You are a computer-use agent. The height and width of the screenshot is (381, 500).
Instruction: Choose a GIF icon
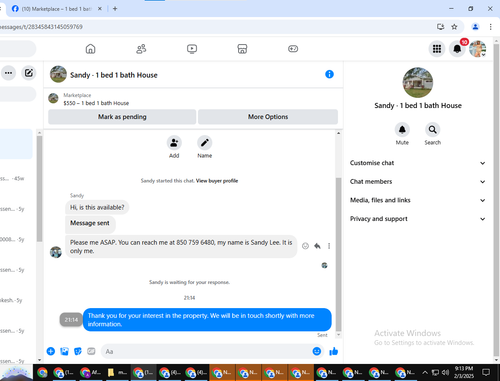pyautogui.click(x=91, y=351)
